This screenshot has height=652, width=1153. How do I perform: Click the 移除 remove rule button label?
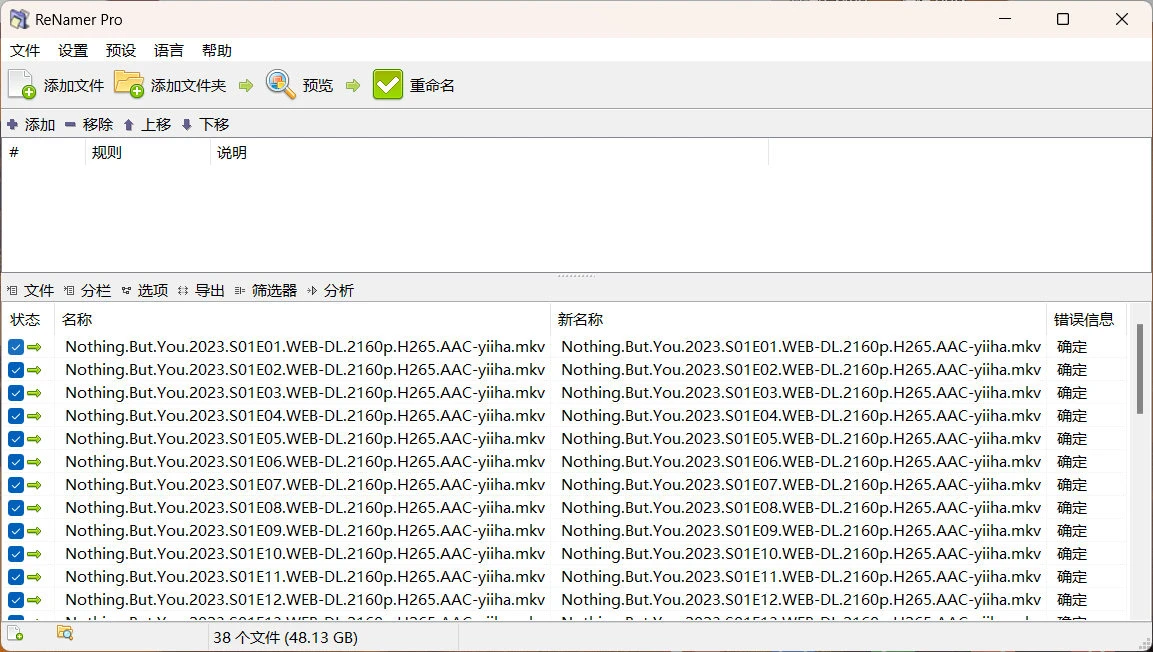(98, 124)
